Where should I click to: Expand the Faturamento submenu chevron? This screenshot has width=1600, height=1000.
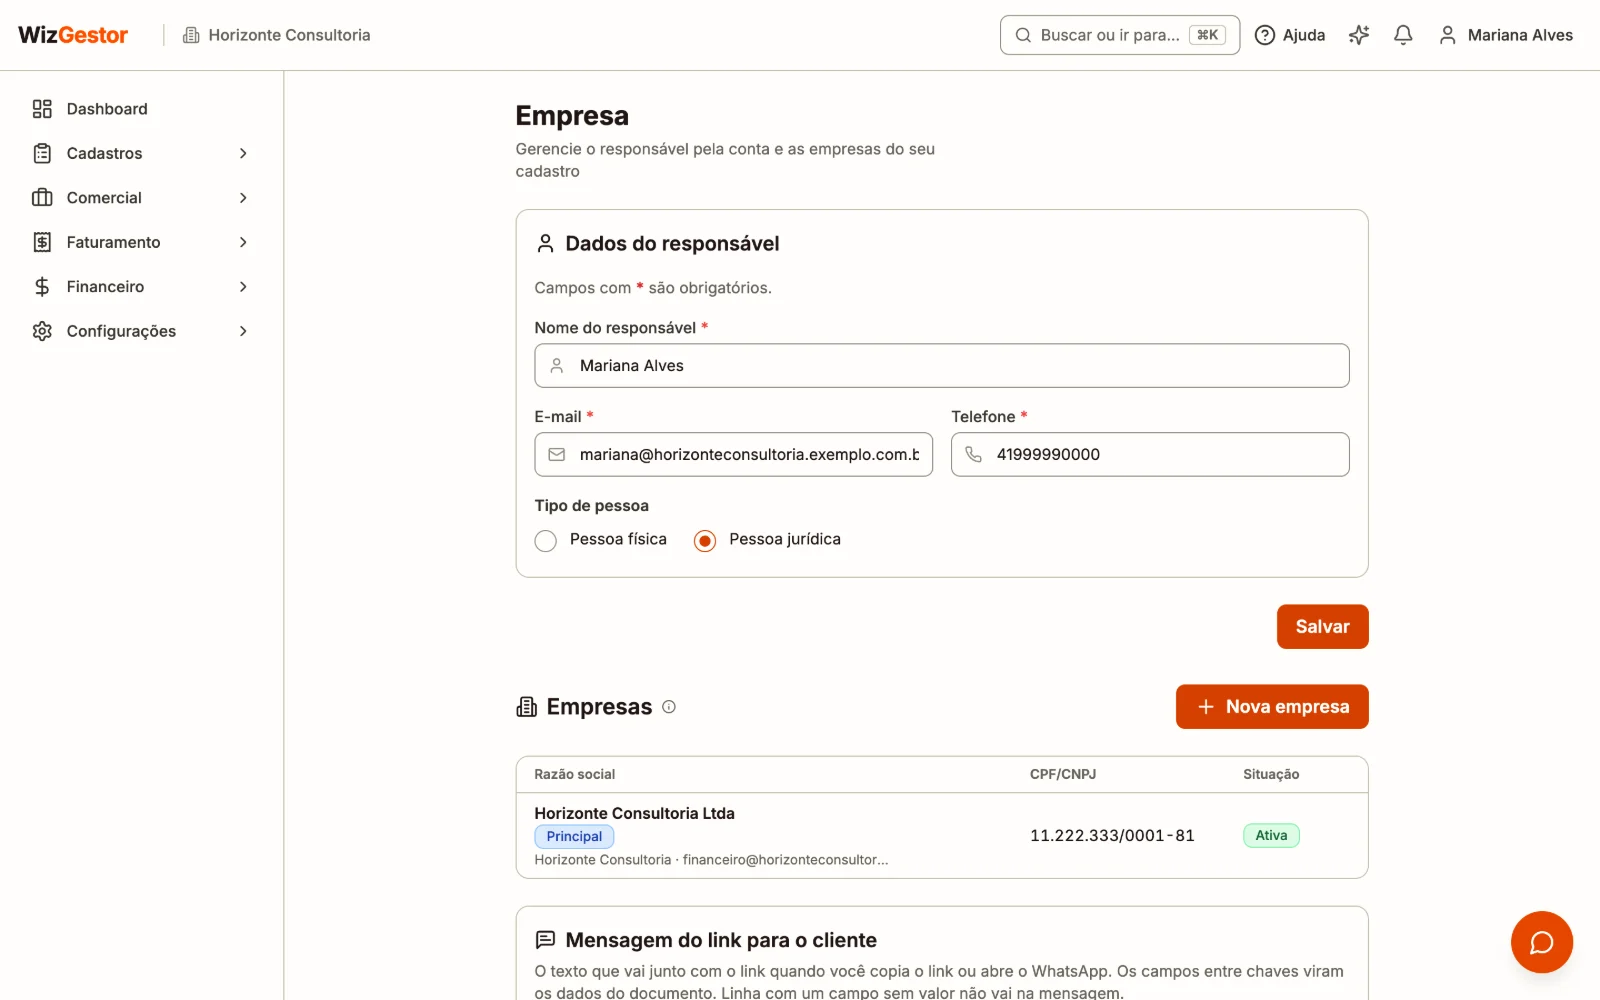click(243, 242)
